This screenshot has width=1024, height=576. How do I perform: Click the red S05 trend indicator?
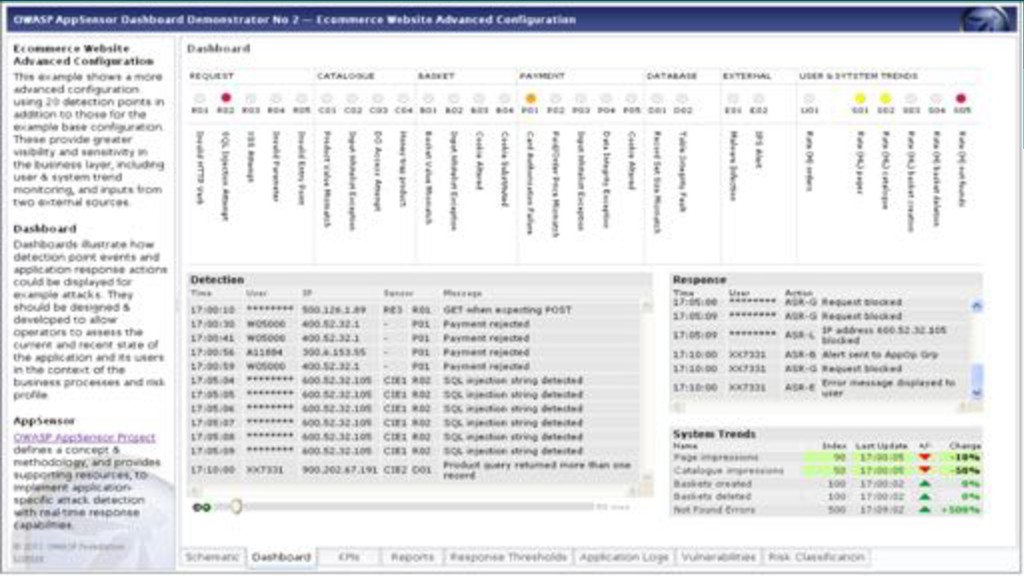[x=961, y=98]
